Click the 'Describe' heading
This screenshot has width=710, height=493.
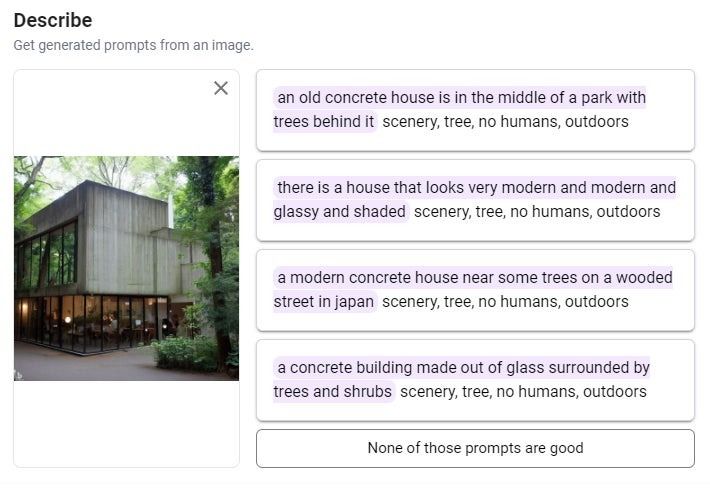click(x=53, y=20)
